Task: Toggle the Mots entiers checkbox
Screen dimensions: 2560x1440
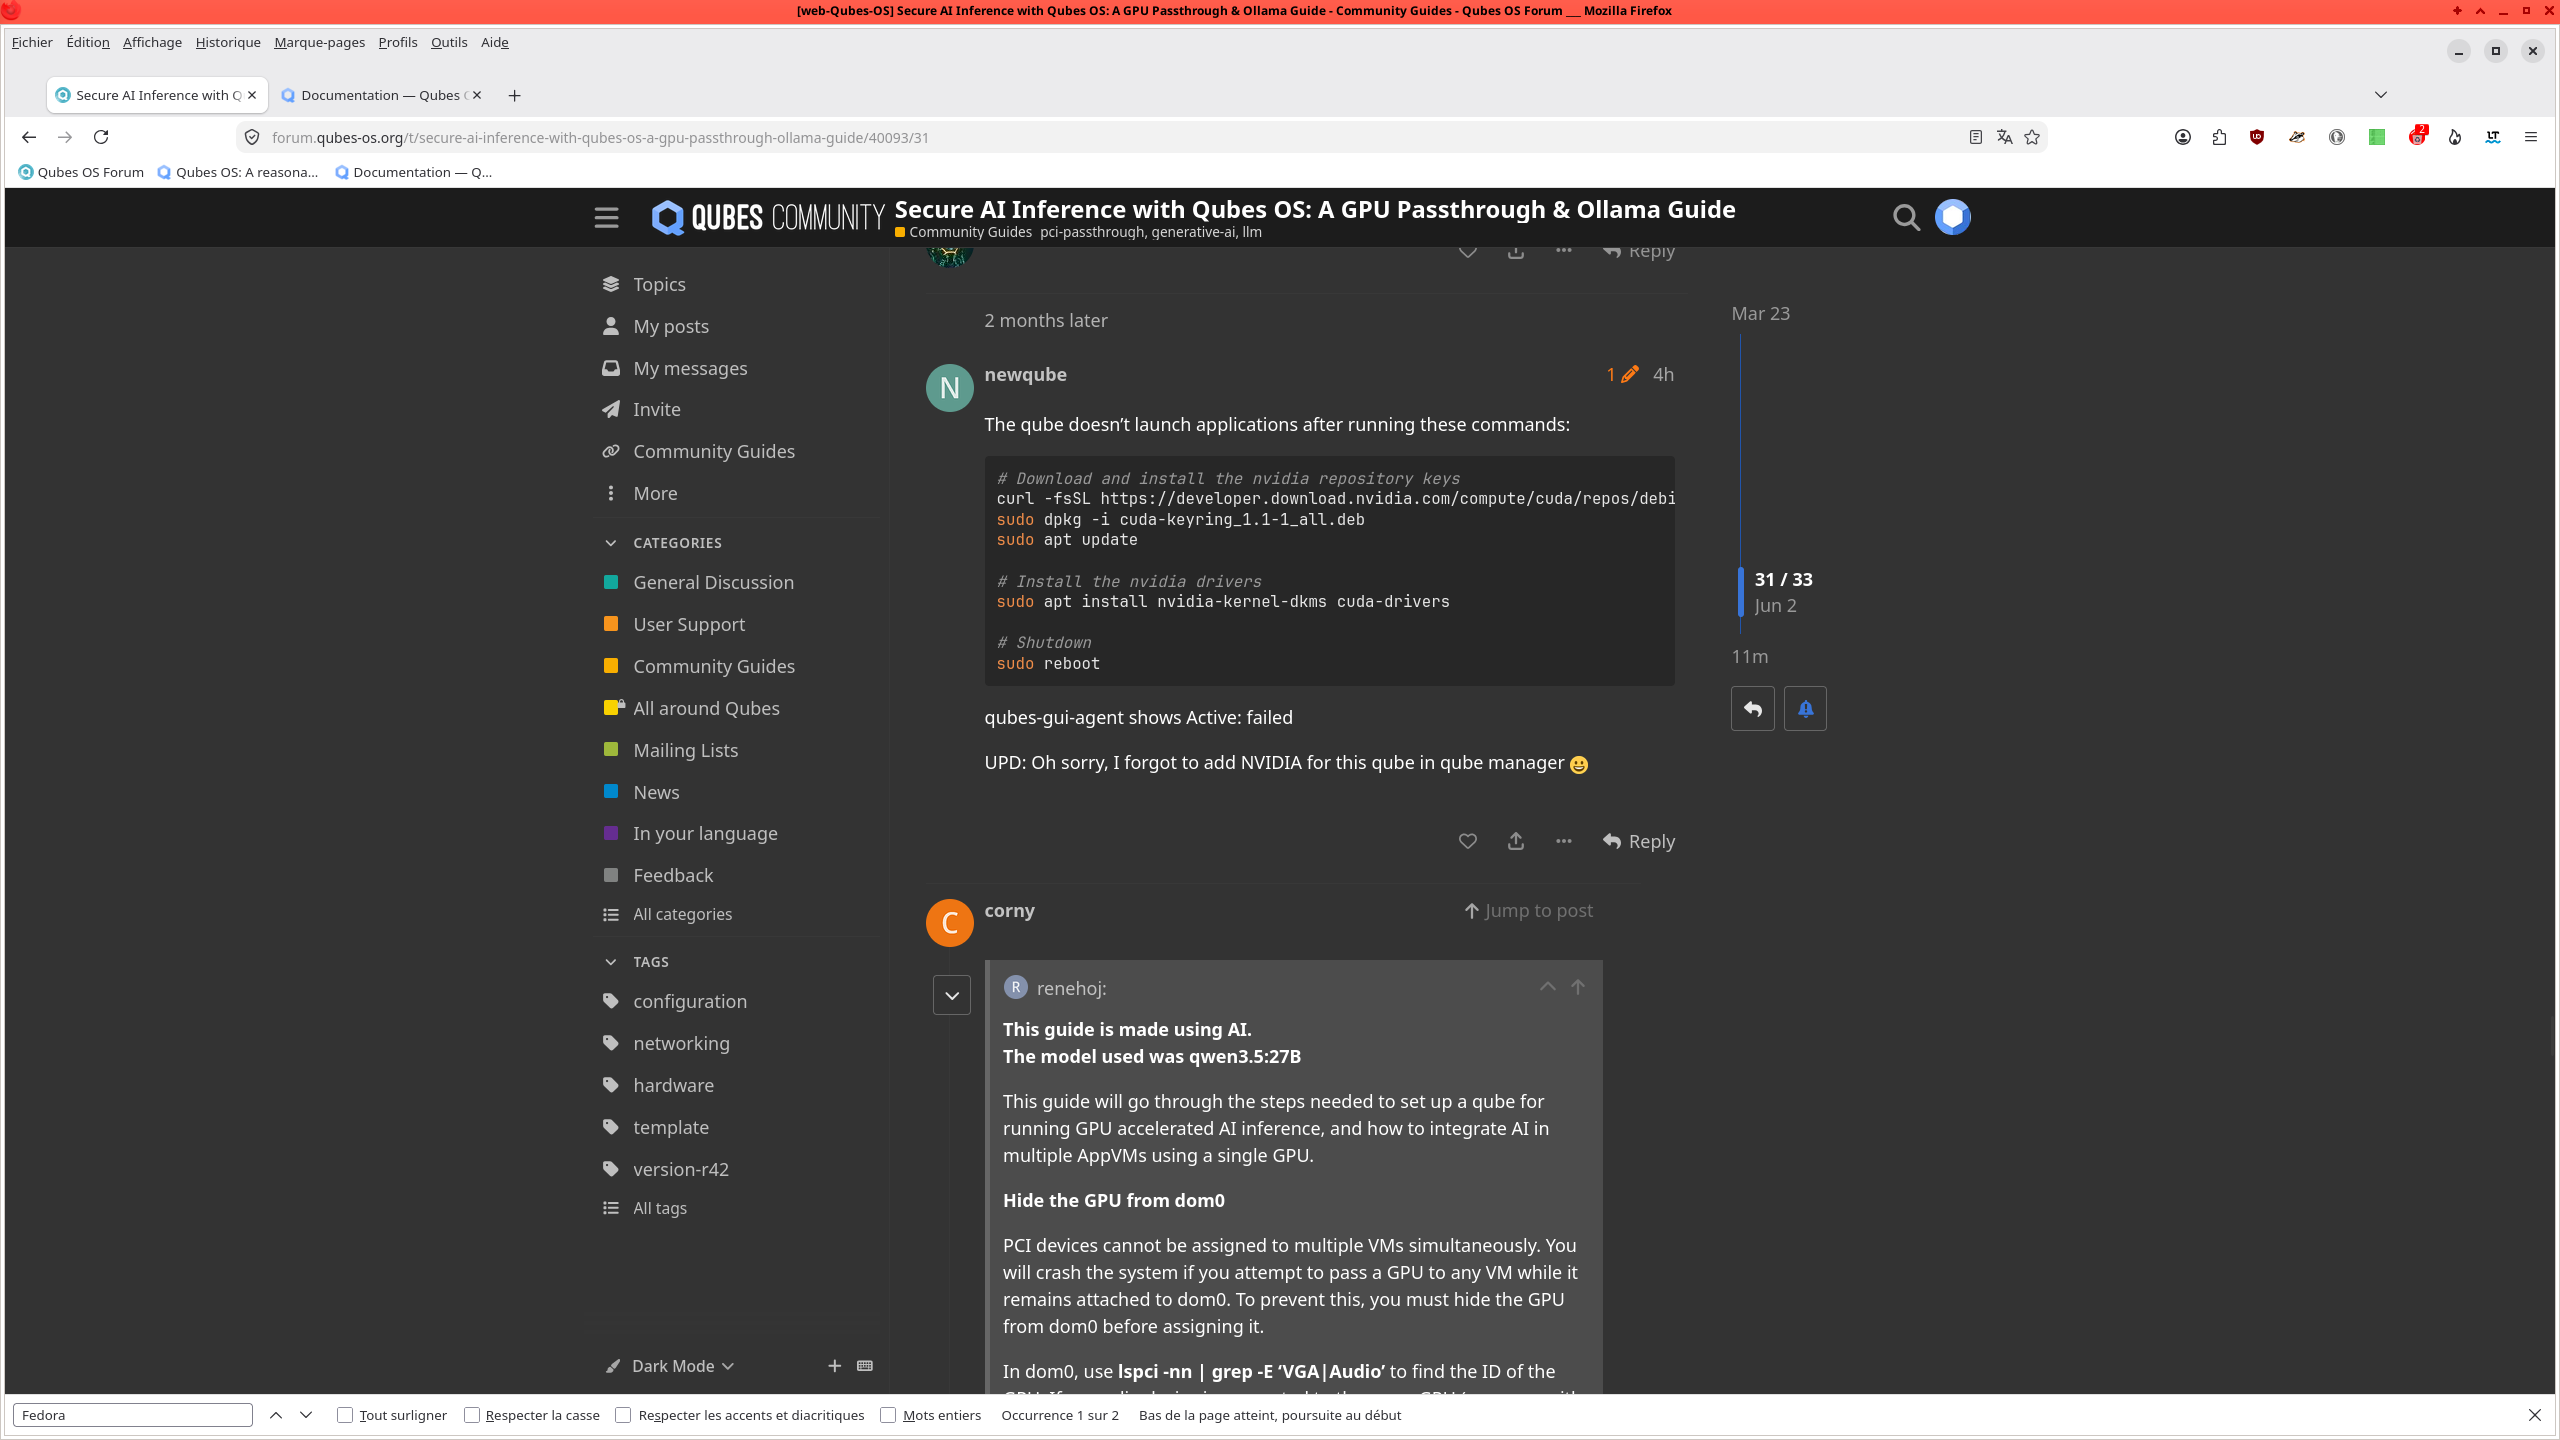Action: (x=888, y=1415)
